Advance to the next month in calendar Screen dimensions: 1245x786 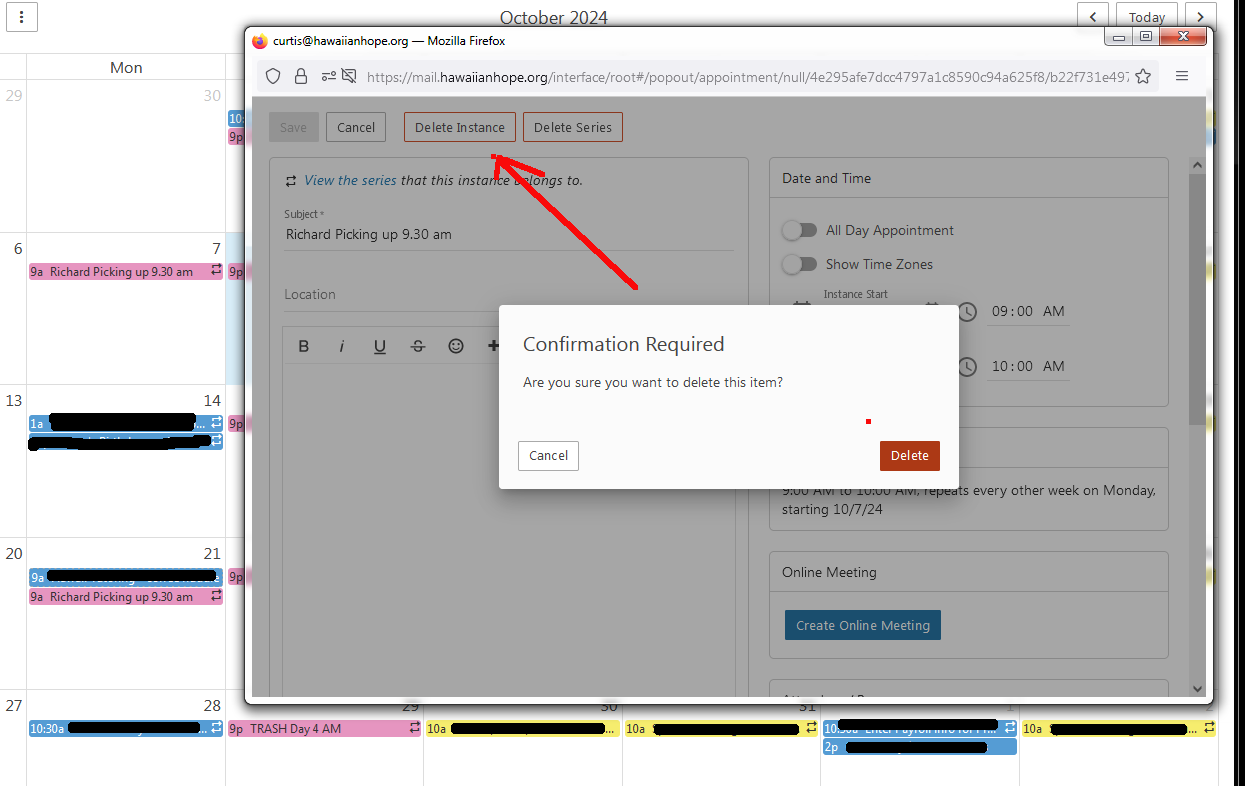tap(1201, 16)
